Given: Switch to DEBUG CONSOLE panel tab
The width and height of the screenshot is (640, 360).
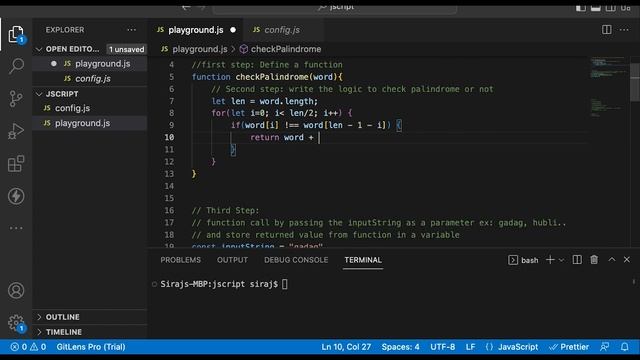Looking at the screenshot, I should pos(296,260).
